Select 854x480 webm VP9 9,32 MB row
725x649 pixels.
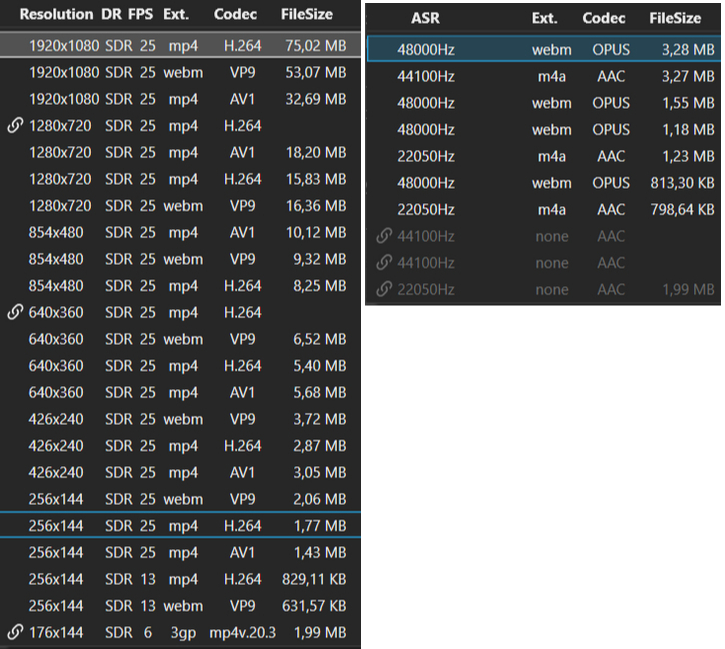click(180, 259)
